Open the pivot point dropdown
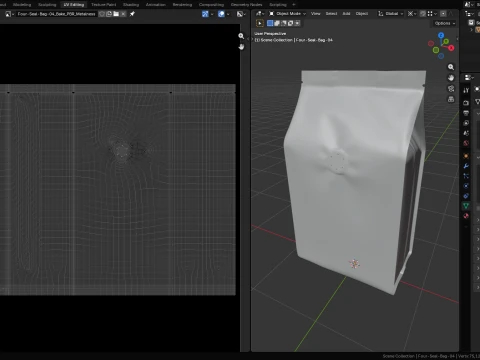The image size is (480, 360). coord(412,14)
